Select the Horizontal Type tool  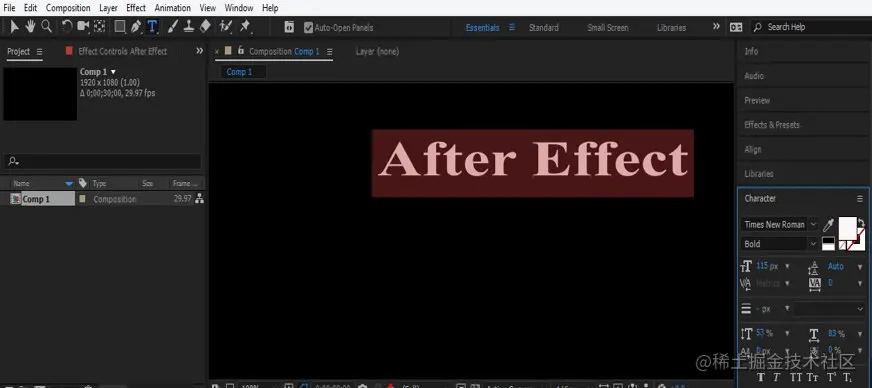152,26
